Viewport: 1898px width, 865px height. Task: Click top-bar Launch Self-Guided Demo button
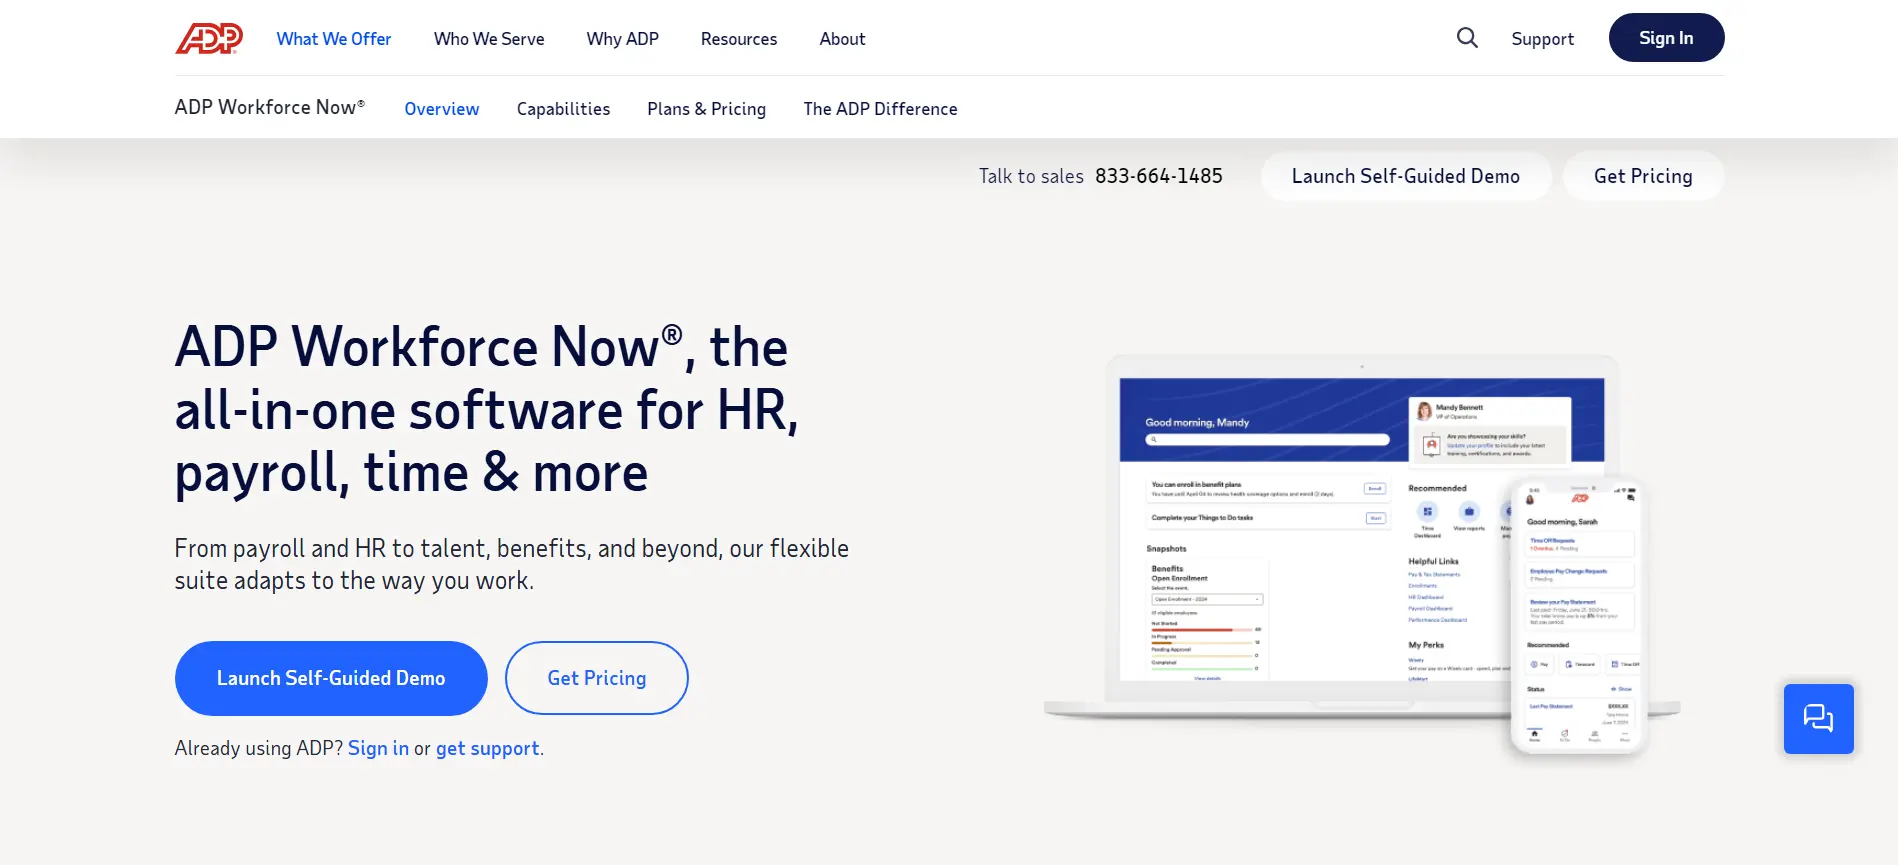coord(1405,176)
